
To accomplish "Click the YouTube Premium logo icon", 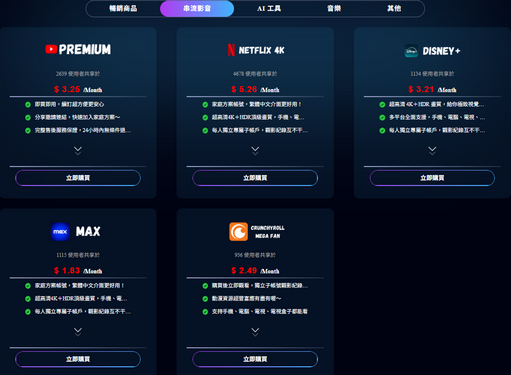I will [x=51, y=49].
